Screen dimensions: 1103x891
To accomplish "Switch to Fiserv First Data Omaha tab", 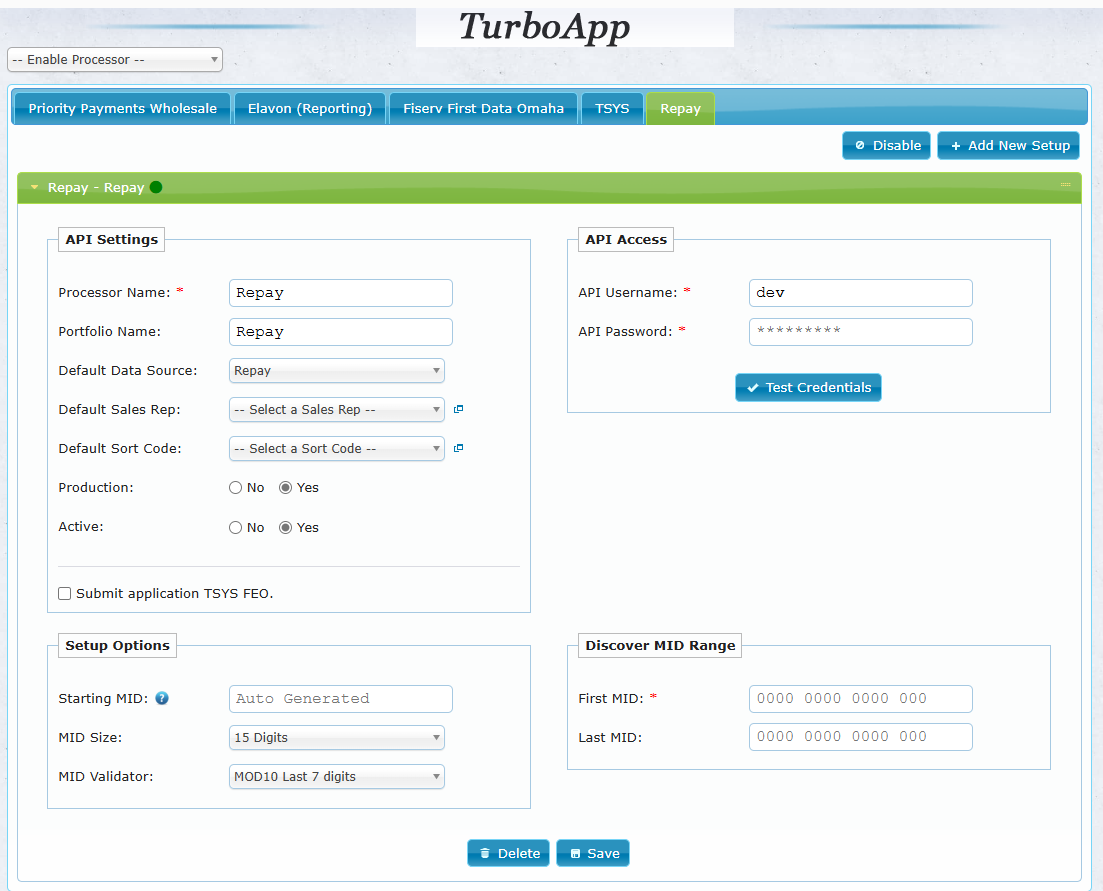I will [483, 109].
